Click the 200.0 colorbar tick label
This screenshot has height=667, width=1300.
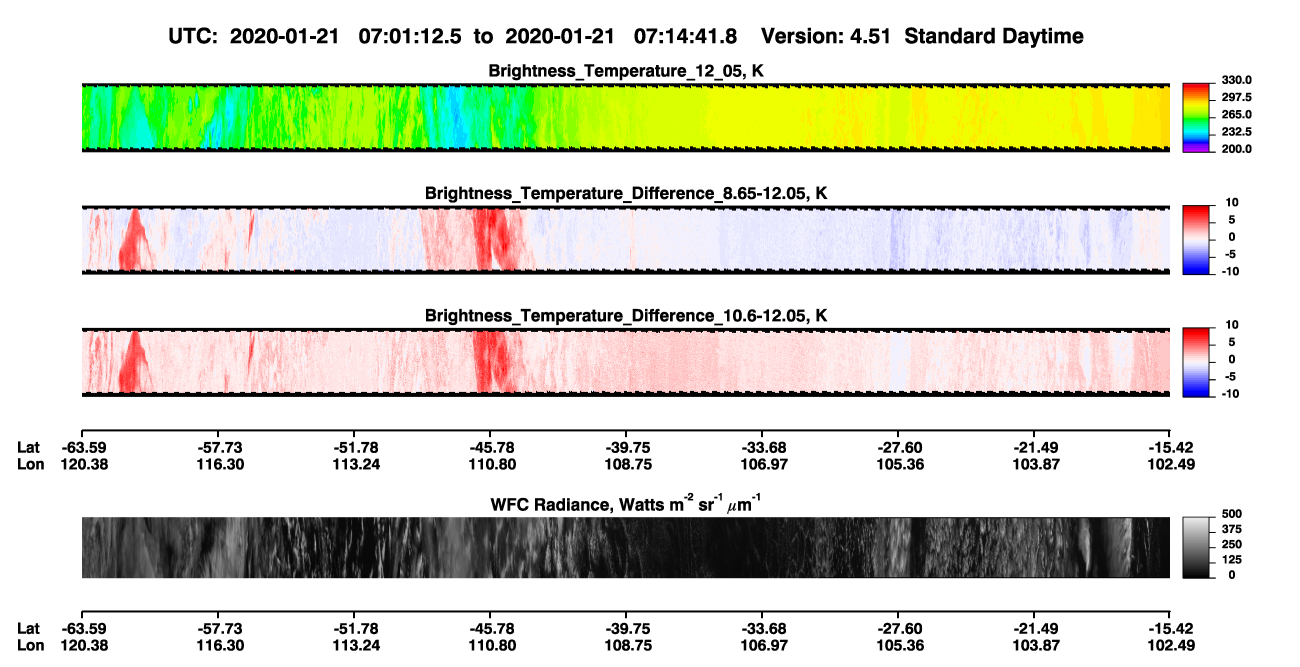[x=1236, y=148]
